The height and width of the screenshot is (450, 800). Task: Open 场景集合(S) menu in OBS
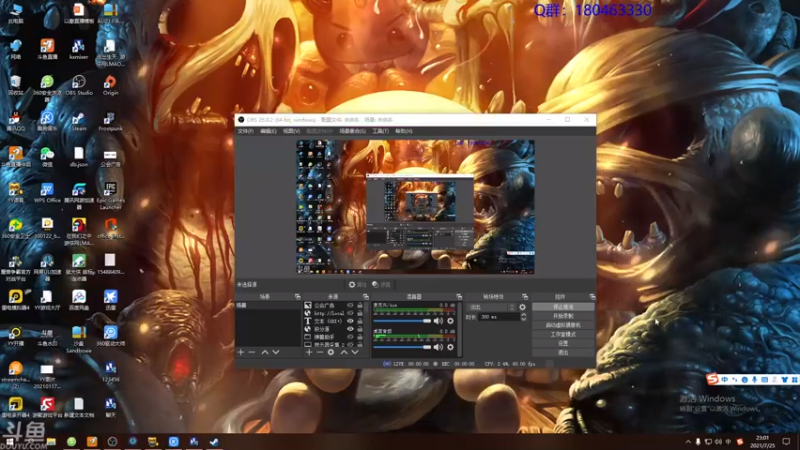coord(352,131)
